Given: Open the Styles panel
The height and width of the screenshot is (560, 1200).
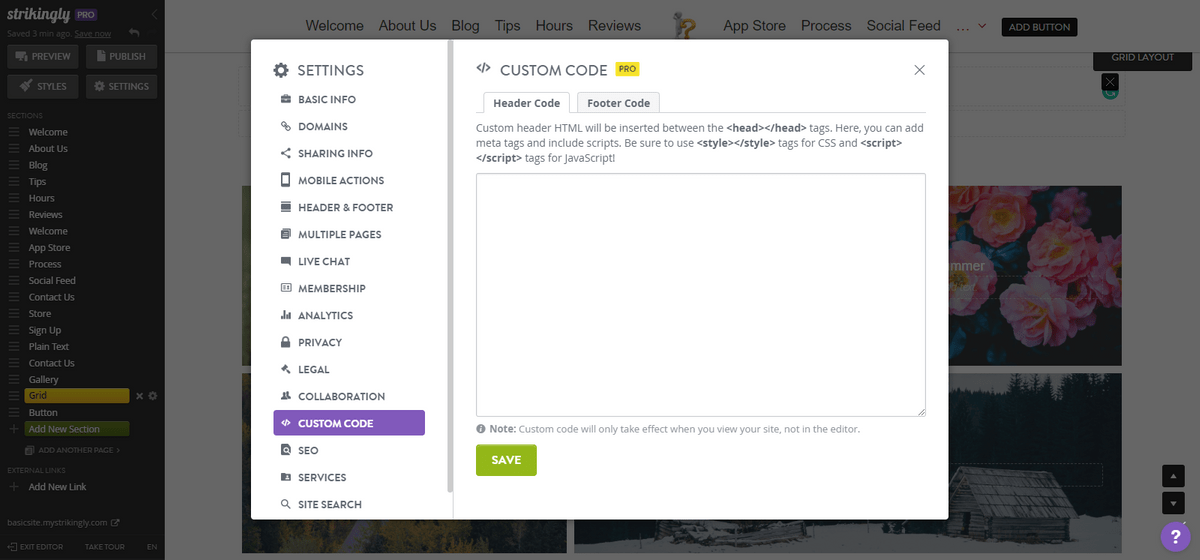Looking at the screenshot, I should pos(42,87).
